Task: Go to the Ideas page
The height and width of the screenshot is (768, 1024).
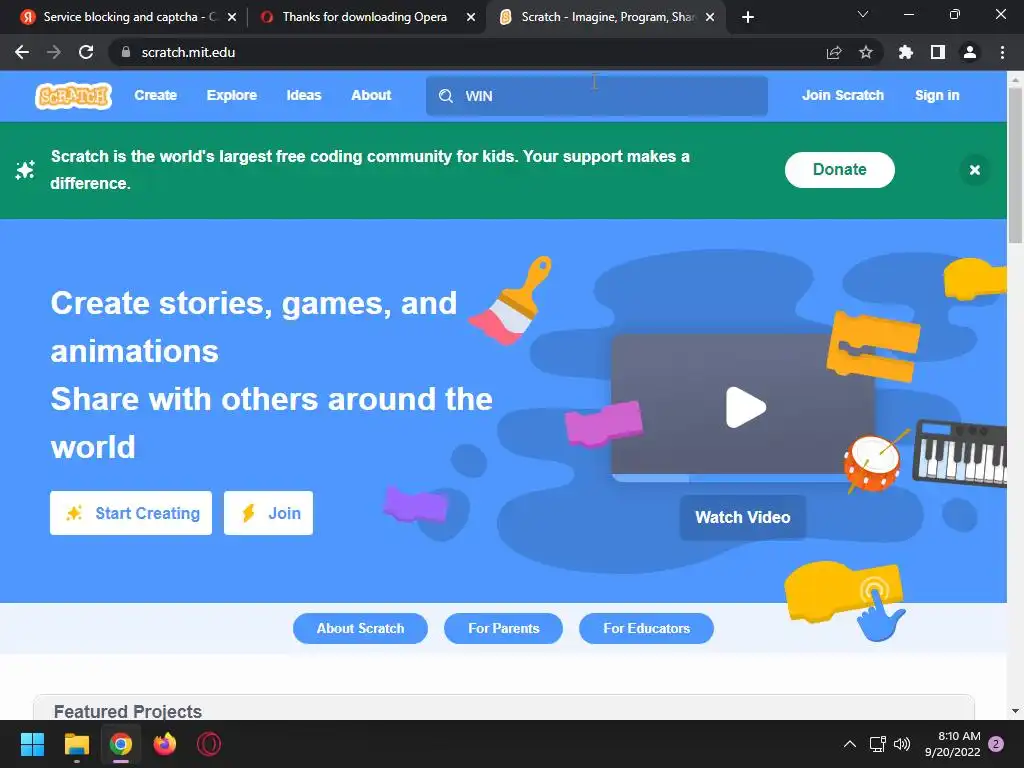Action: click(304, 95)
